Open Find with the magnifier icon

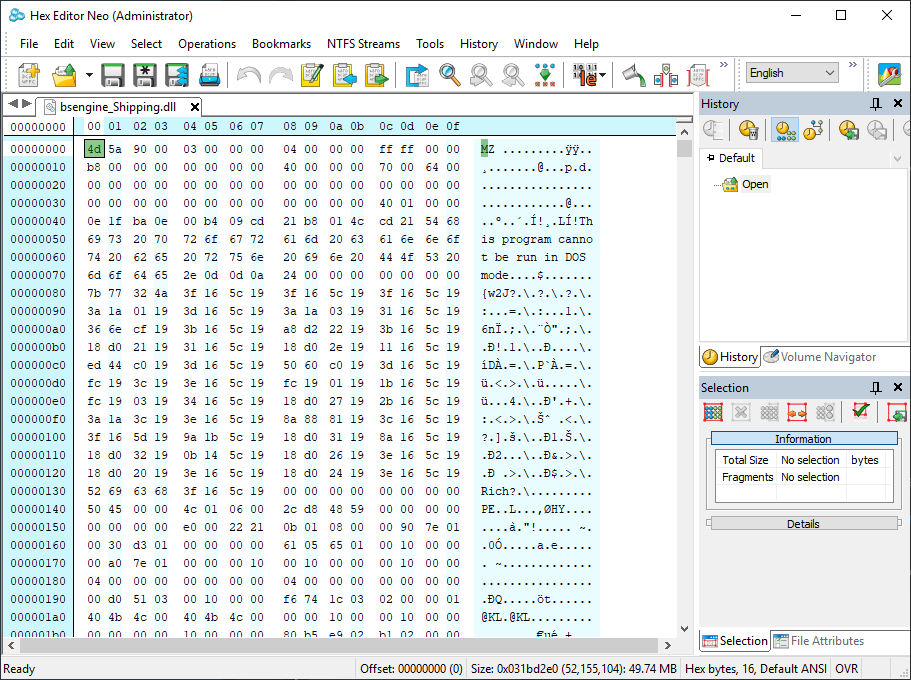point(449,74)
